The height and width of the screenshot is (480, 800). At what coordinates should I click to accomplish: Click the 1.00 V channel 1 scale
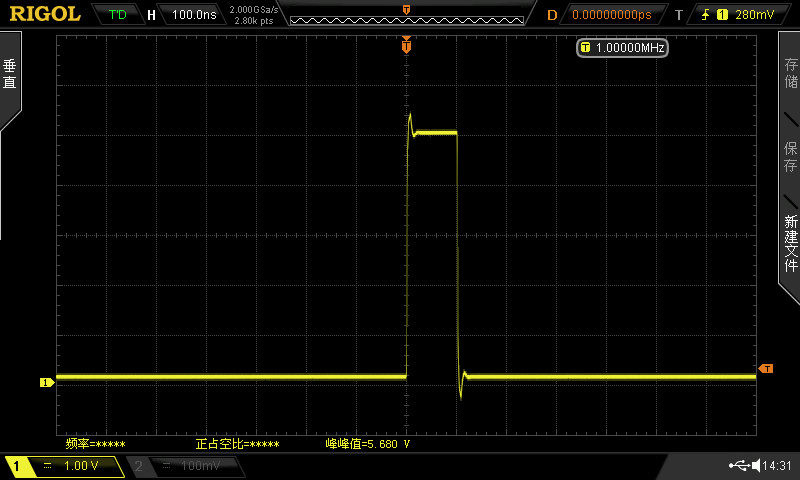pos(81,465)
